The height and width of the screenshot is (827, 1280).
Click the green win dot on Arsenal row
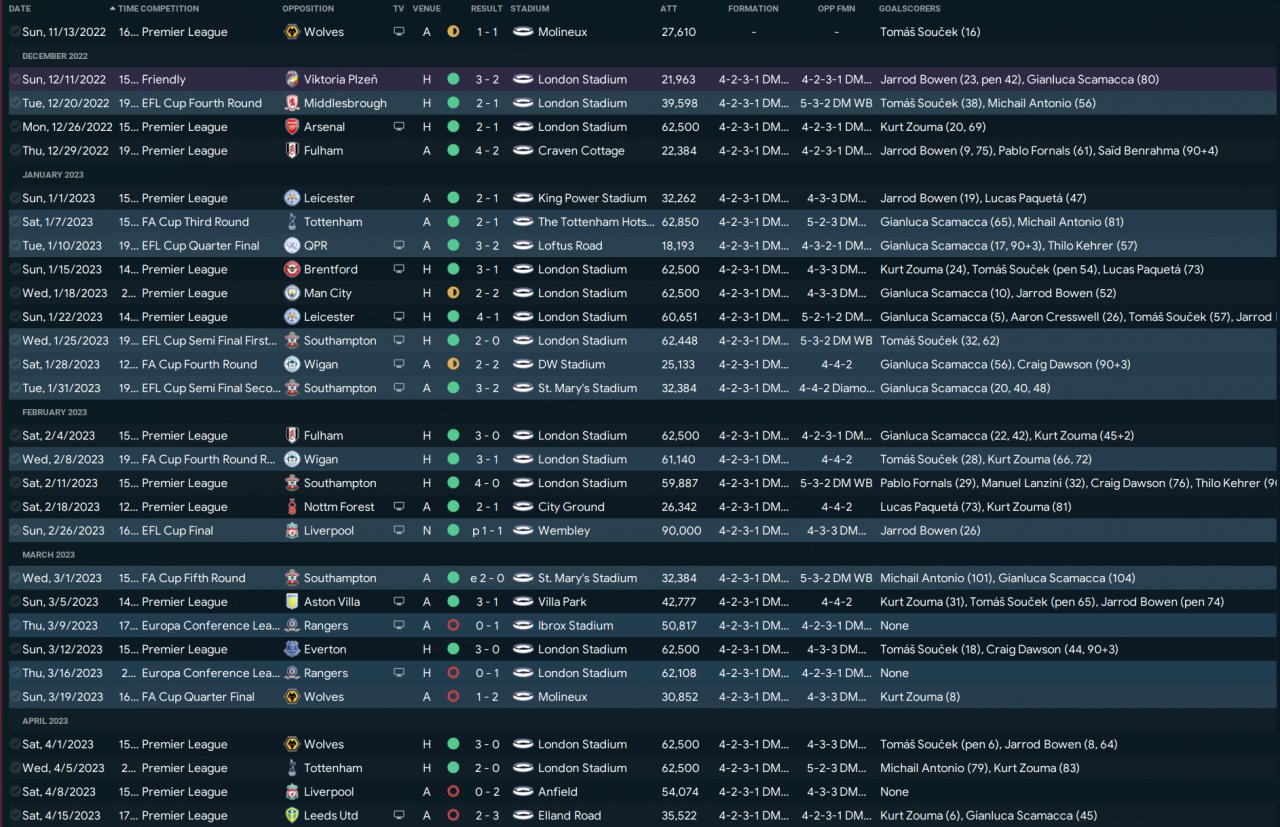[x=453, y=128]
